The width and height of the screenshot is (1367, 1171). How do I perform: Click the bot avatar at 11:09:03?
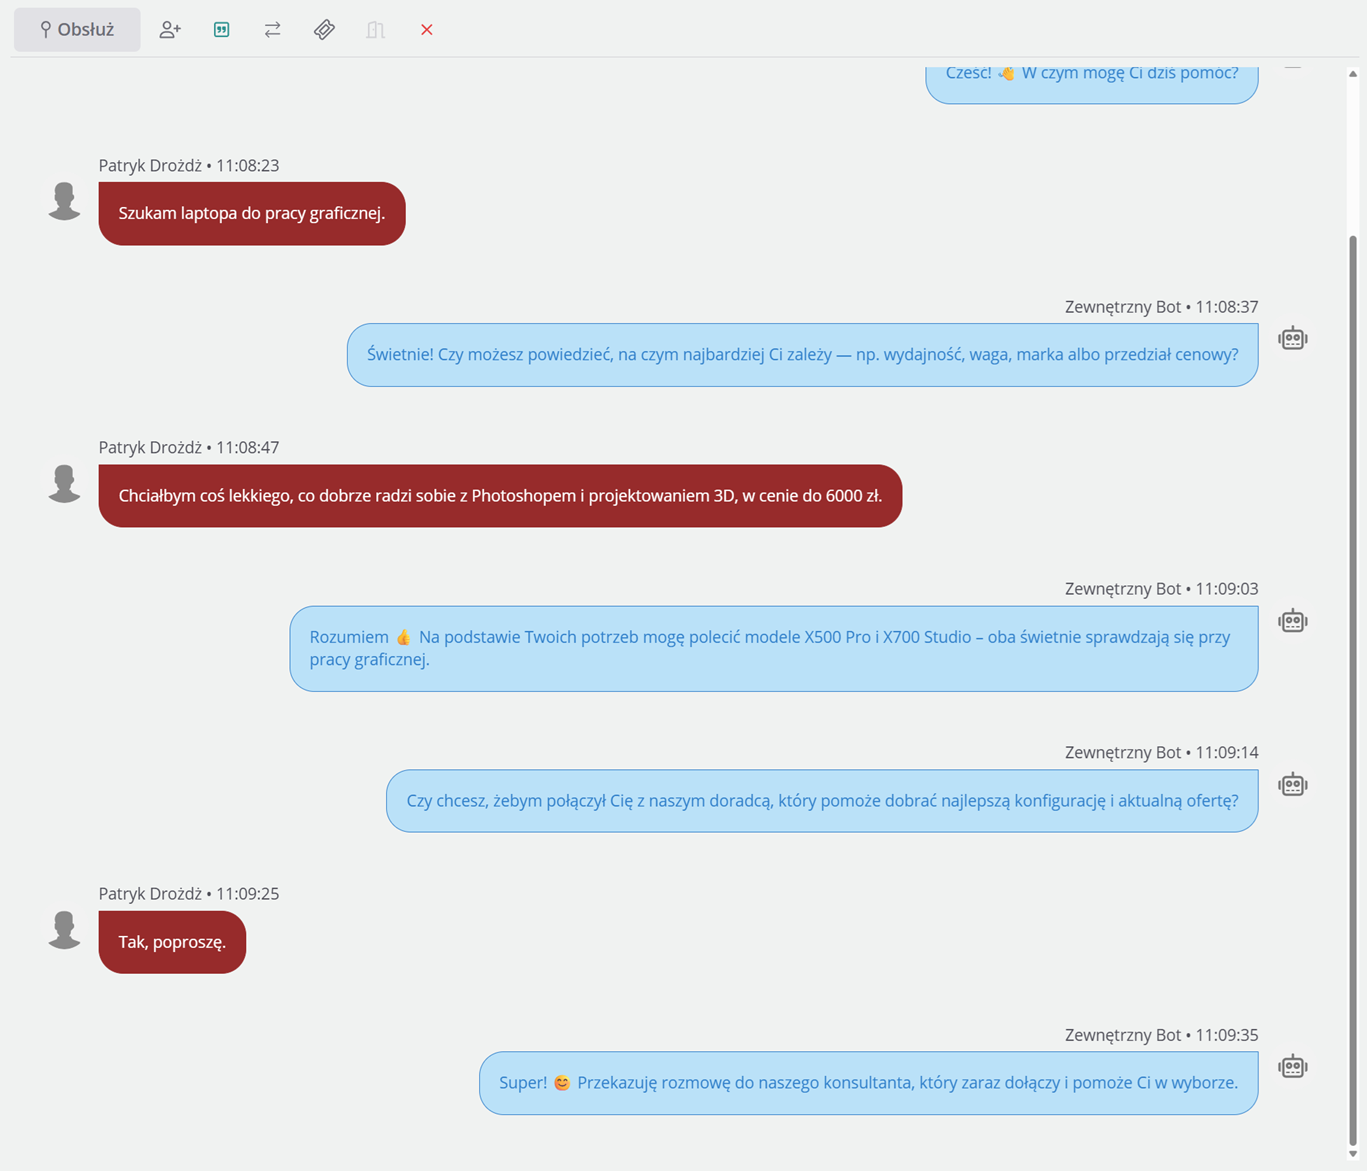tap(1293, 621)
